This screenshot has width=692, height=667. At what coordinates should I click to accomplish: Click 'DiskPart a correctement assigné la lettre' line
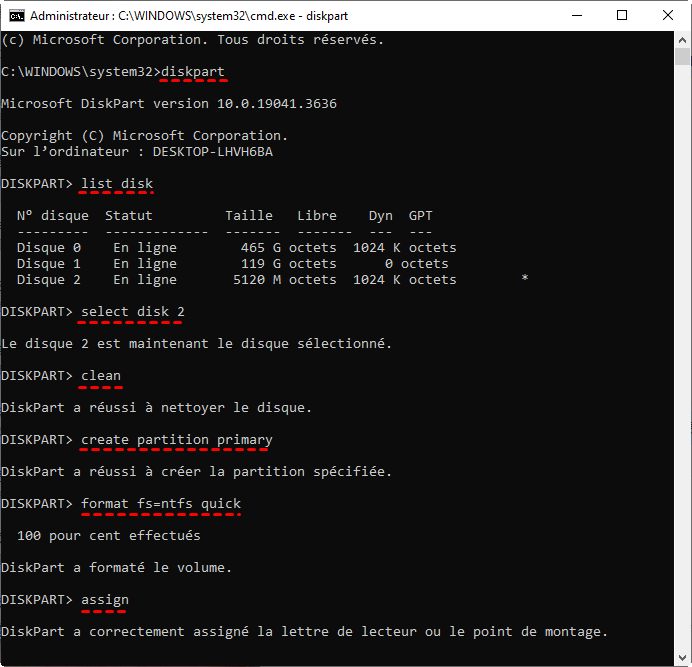305,632
